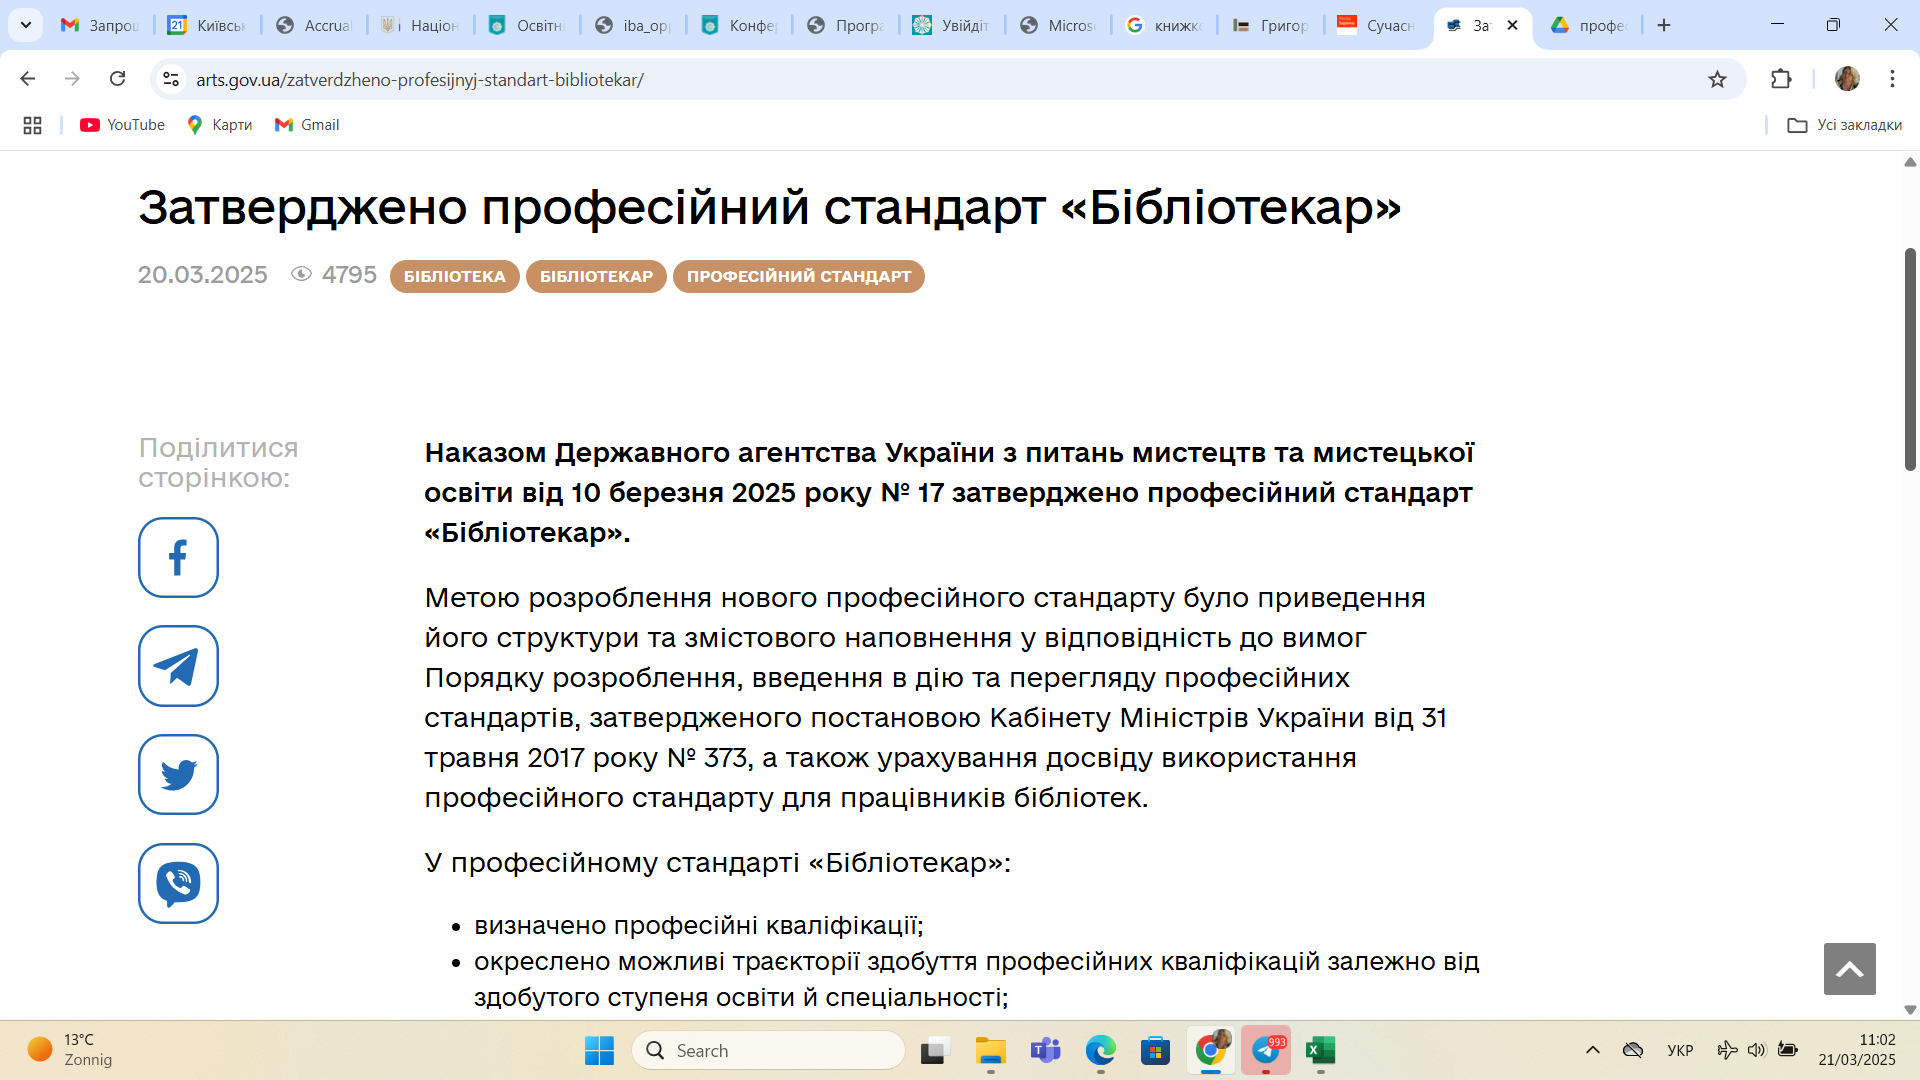This screenshot has height=1080, width=1920.
Task: Click the page vertical scrollbar thumb
Action: (1909, 360)
